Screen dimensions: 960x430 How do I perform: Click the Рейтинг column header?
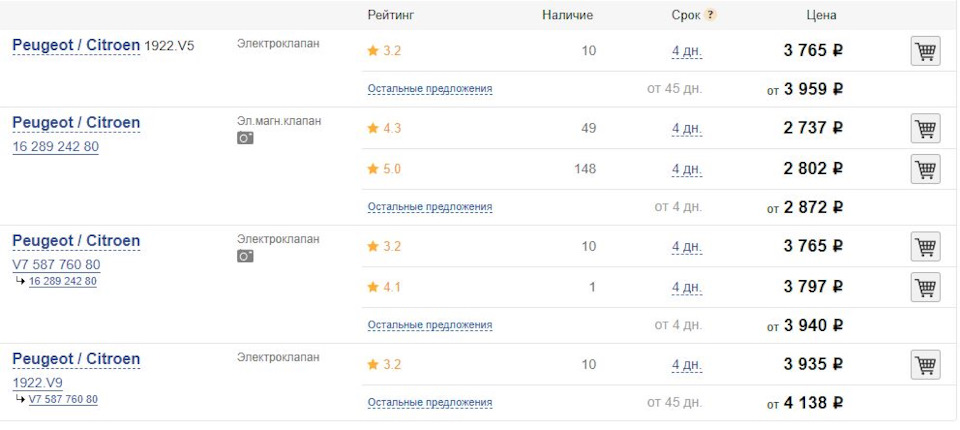(x=390, y=15)
